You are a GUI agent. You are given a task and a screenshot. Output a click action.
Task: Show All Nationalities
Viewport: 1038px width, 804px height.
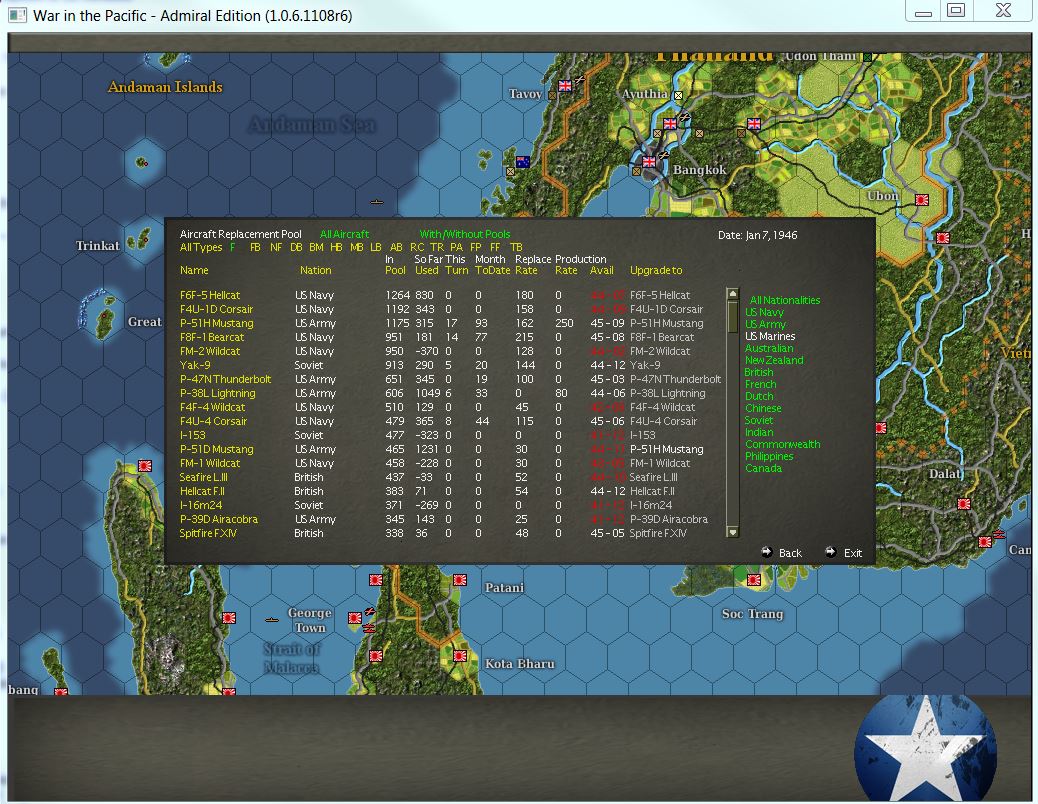point(784,300)
